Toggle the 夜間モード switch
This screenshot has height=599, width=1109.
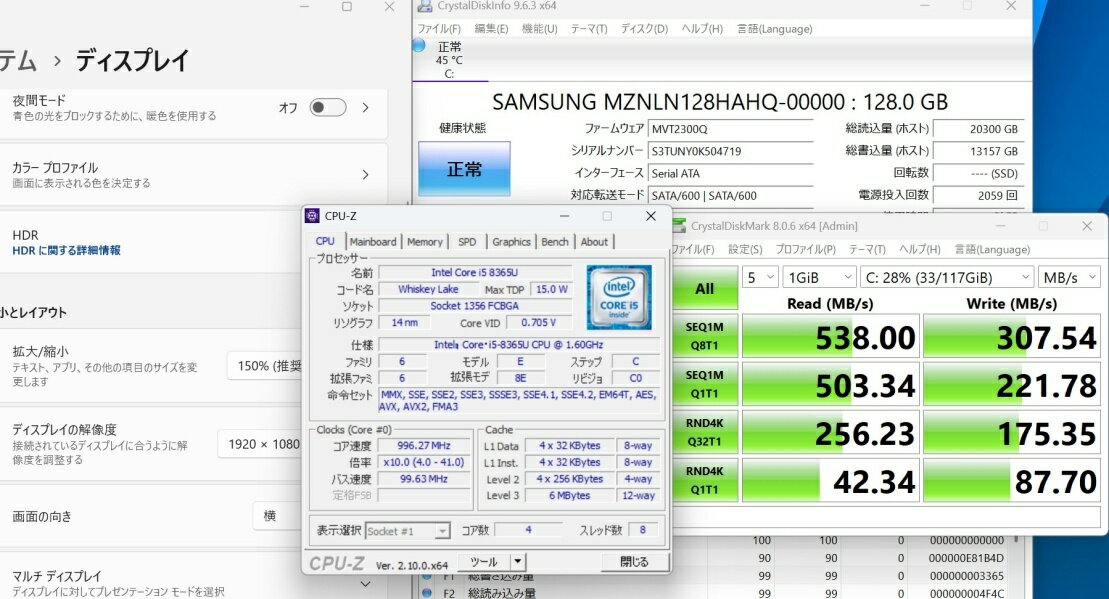pos(327,108)
